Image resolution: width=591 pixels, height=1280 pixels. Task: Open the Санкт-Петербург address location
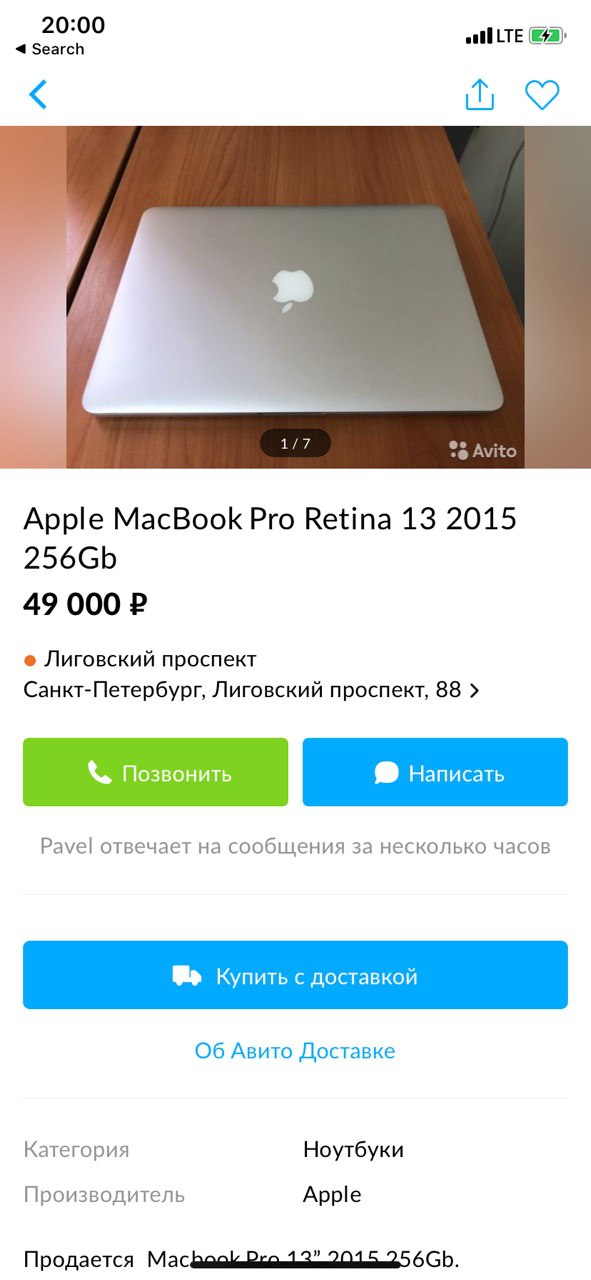pyautogui.click(x=242, y=690)
